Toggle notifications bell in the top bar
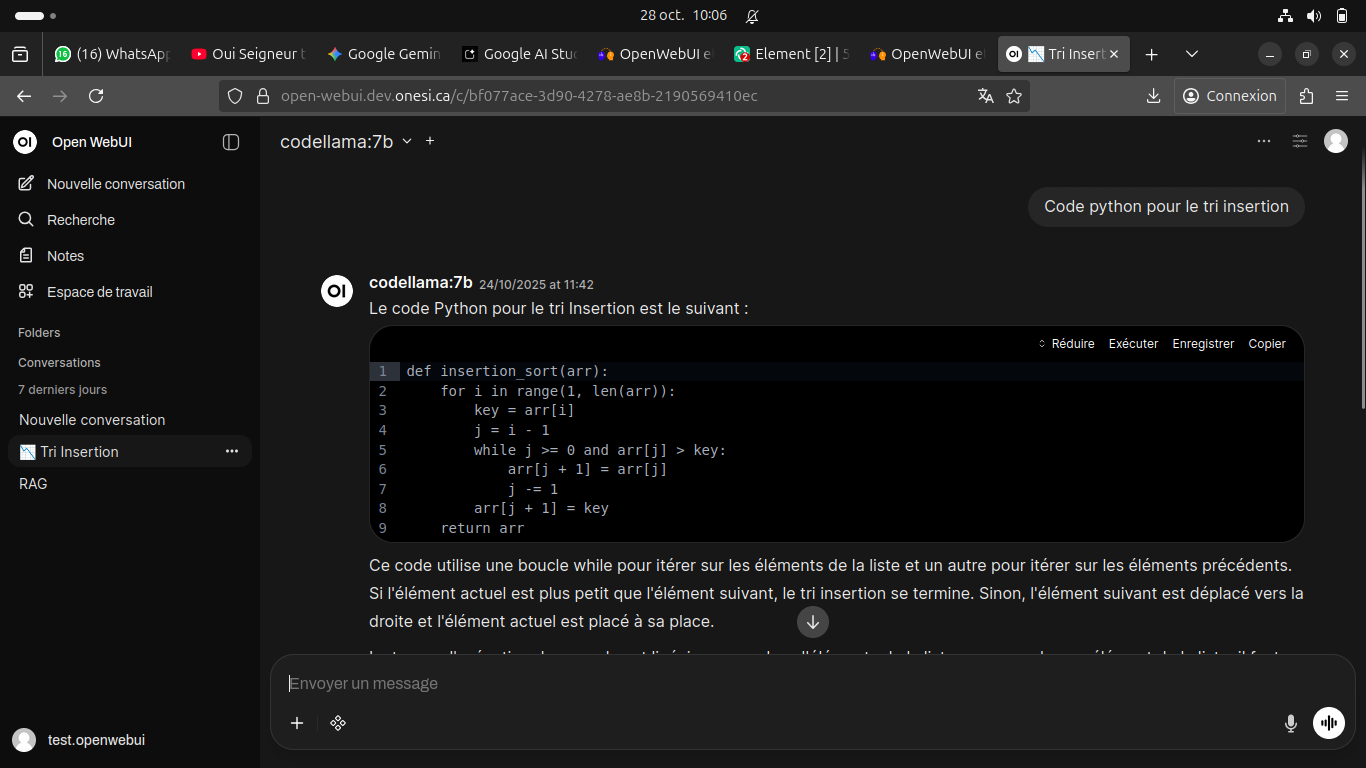Image resolution: width=1366 pixels, height=768 pixels. 752,16
